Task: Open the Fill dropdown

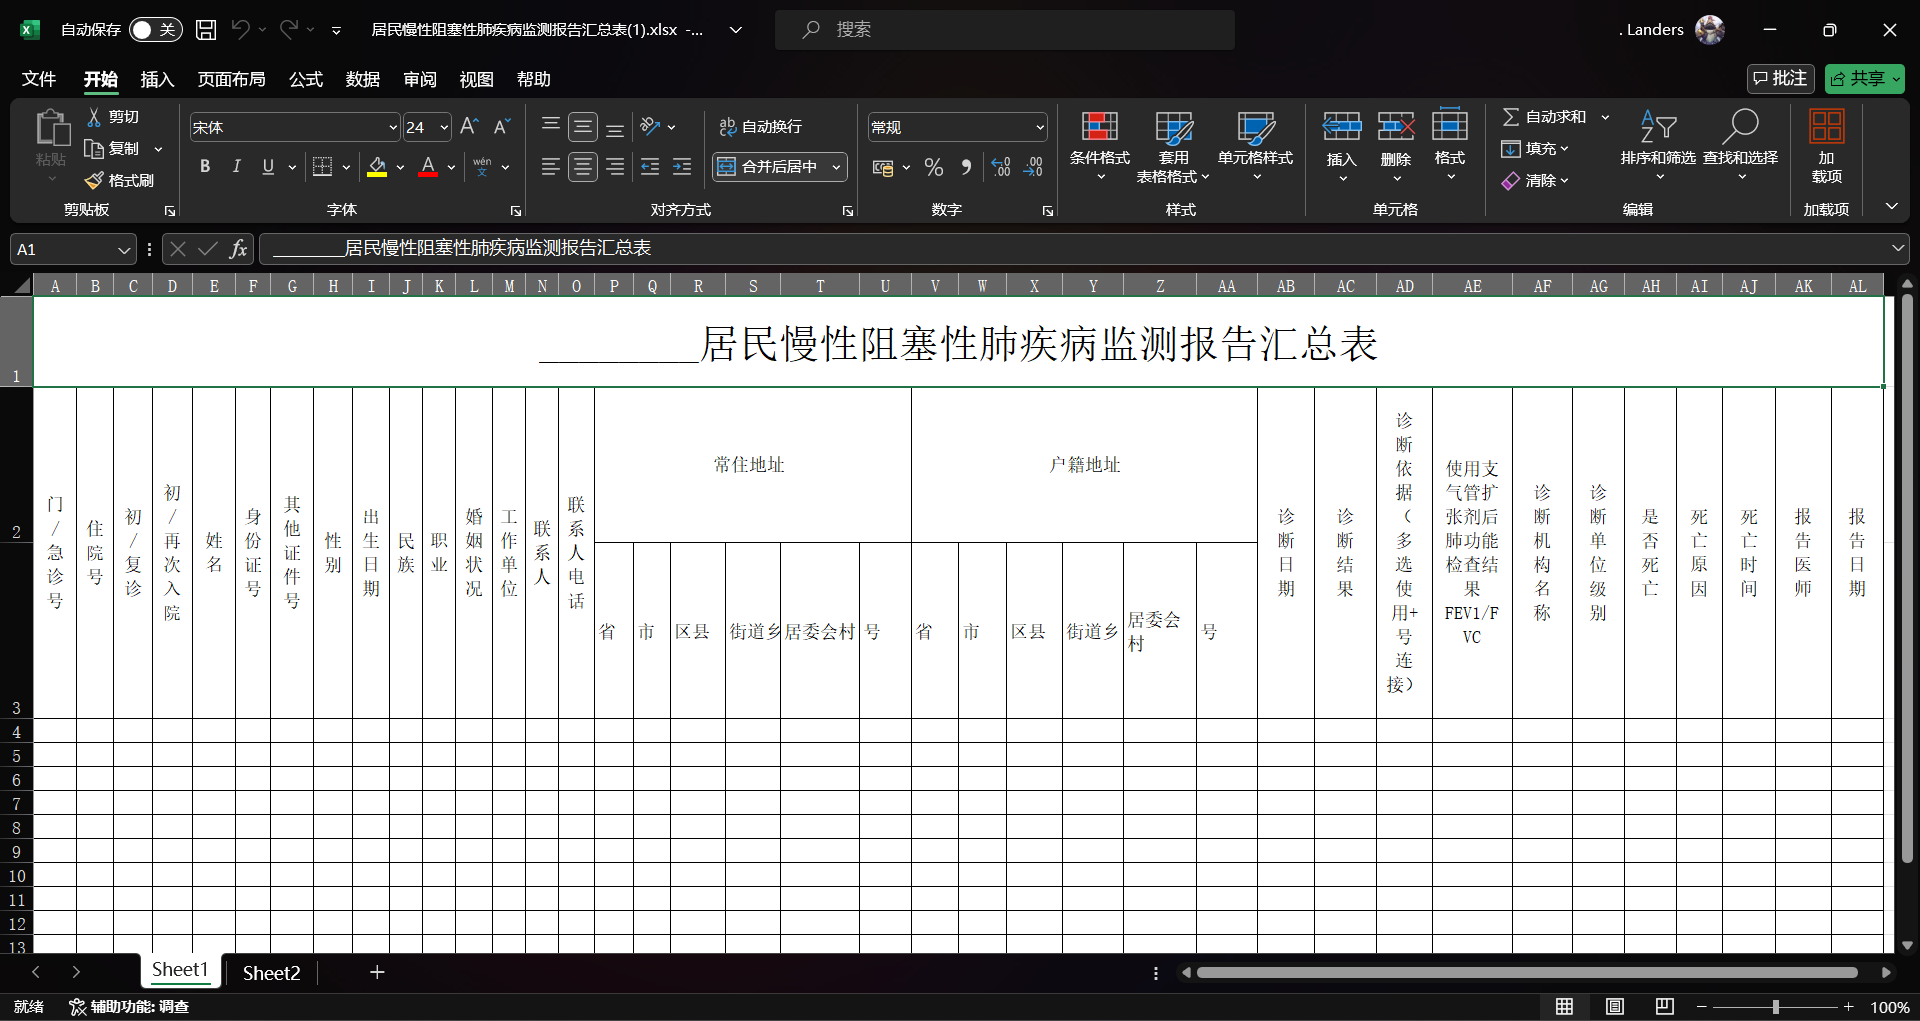Action: pyautogui.click(x=1536, y=149)
